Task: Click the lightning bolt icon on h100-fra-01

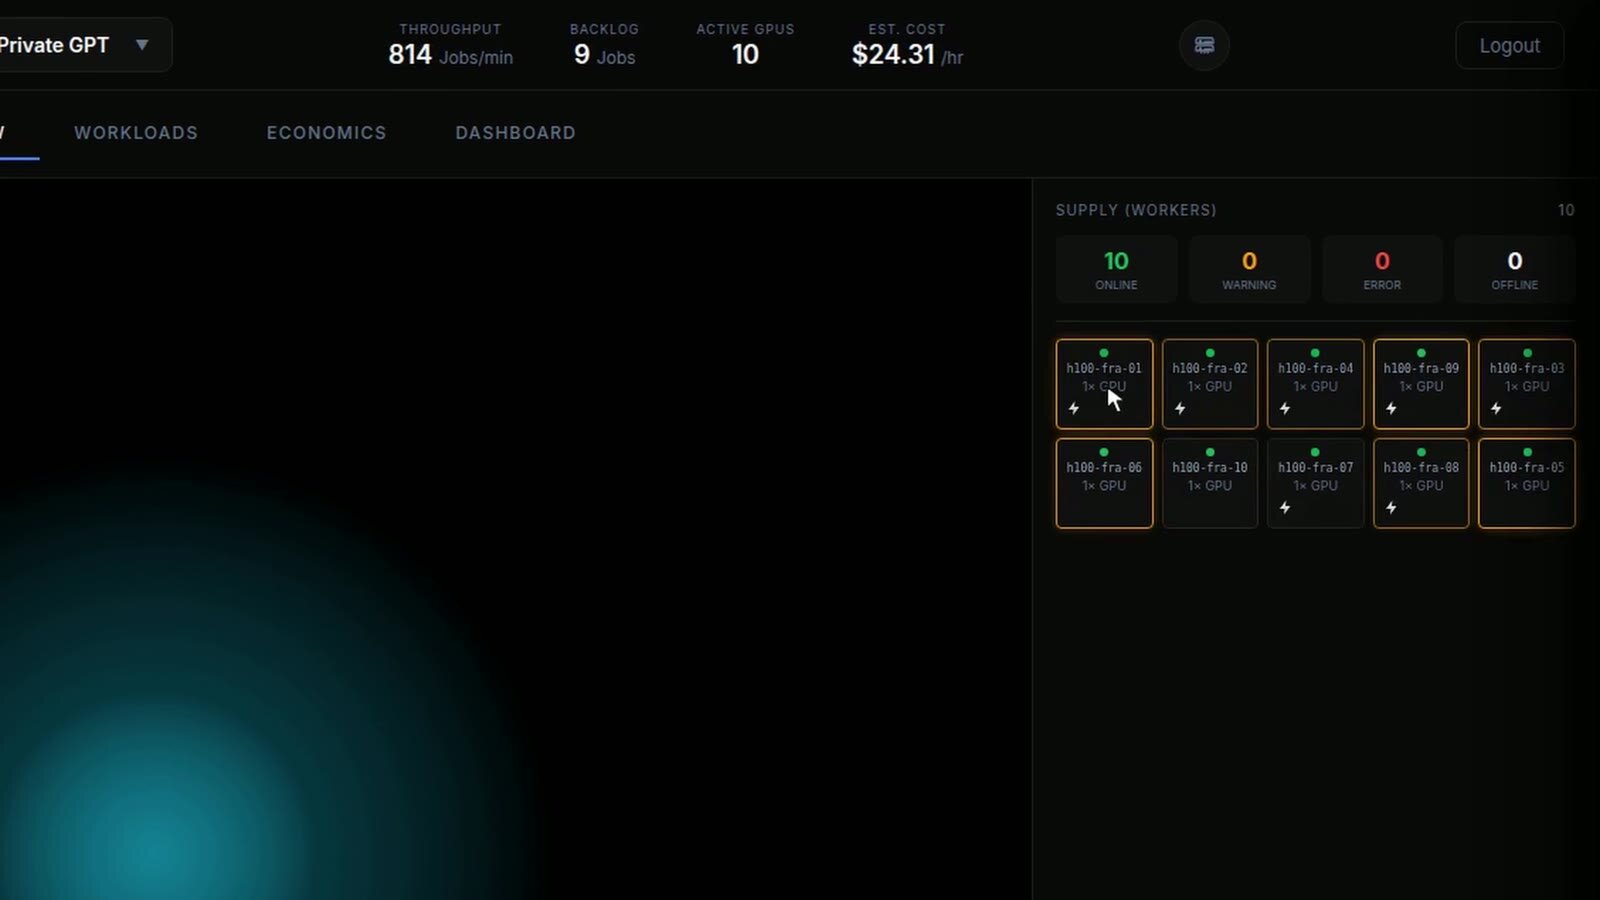Action: tap(1074, 408)
